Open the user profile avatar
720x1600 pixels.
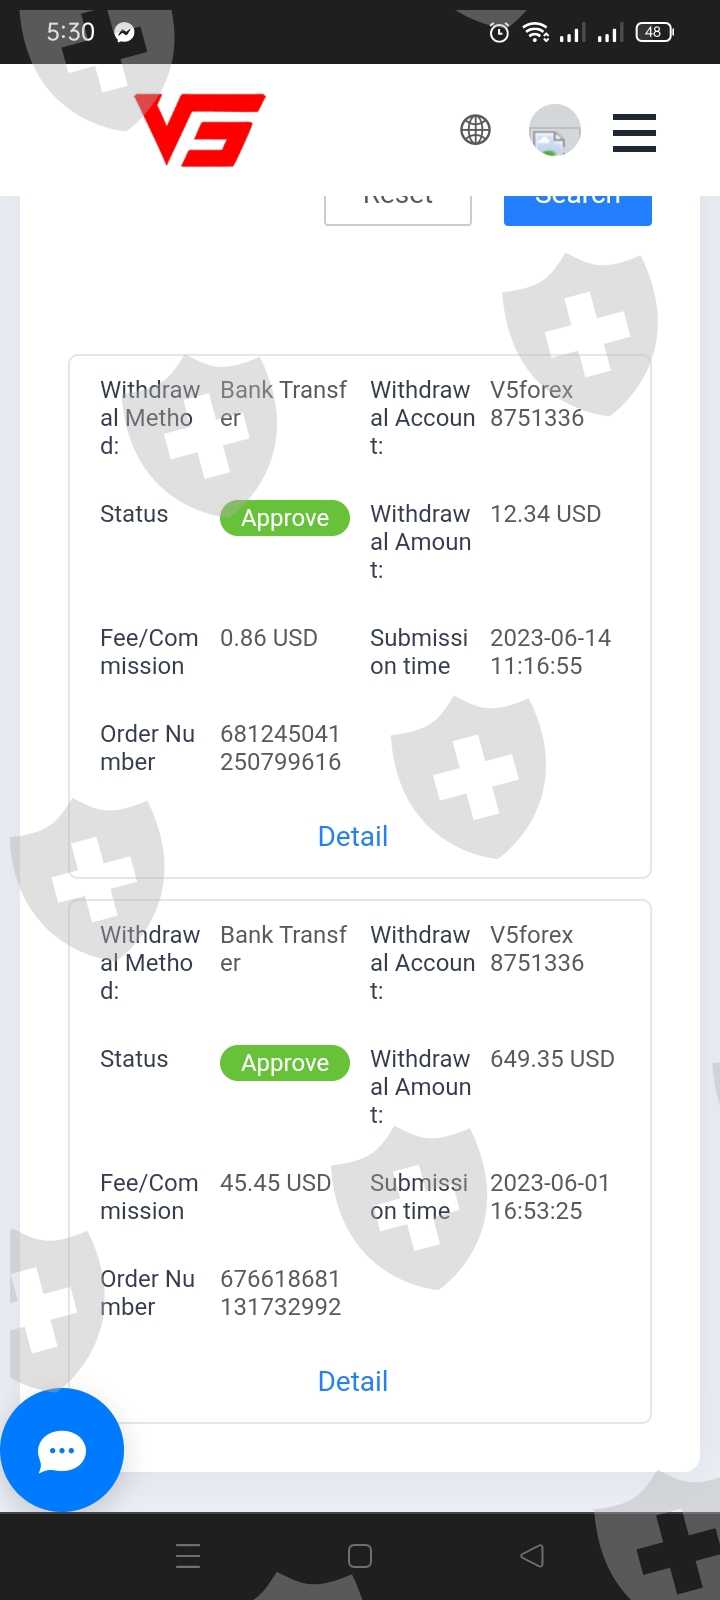coord(554,130)
